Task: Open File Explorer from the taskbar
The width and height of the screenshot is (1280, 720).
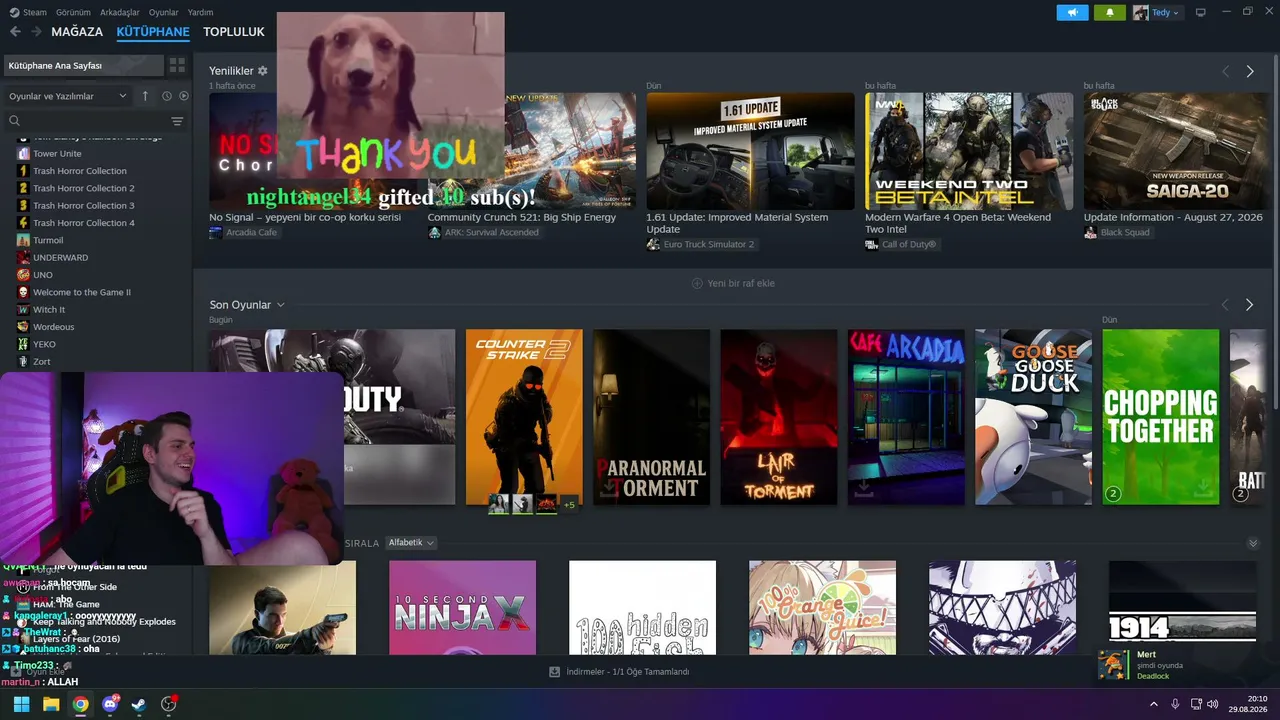Action: click(51, 704)
